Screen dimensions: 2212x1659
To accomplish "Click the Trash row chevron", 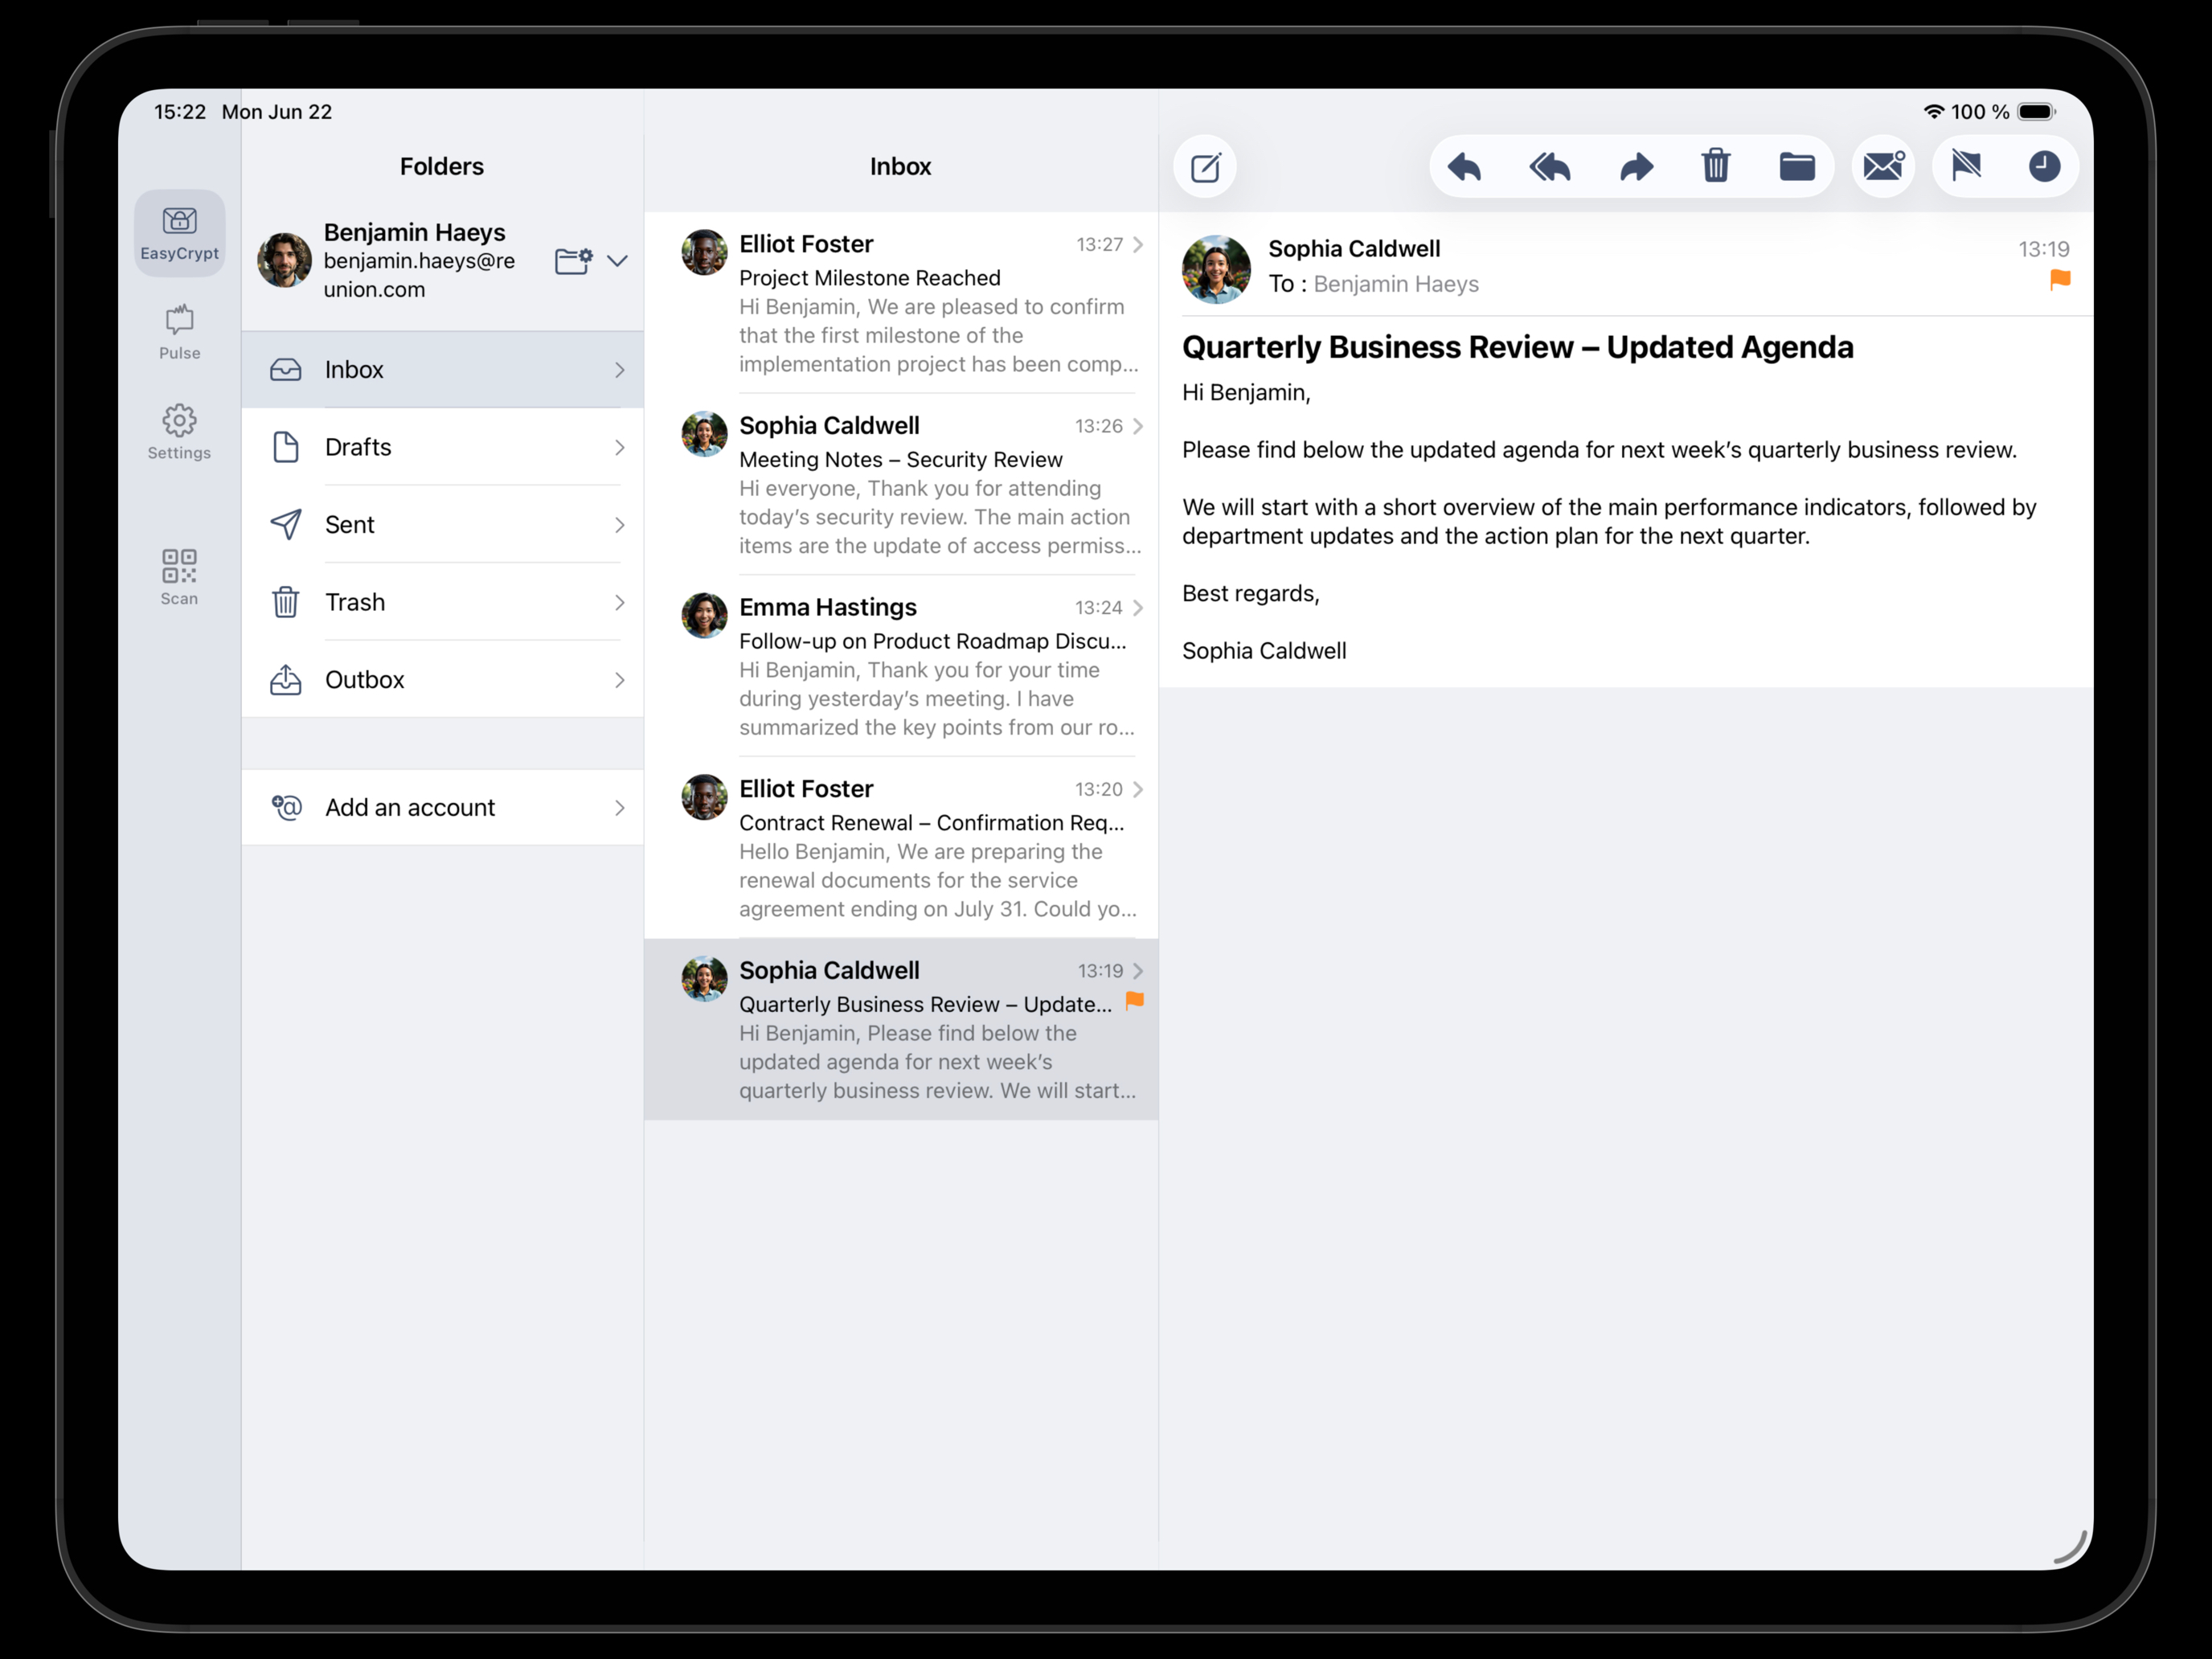I will click(620, 602).
